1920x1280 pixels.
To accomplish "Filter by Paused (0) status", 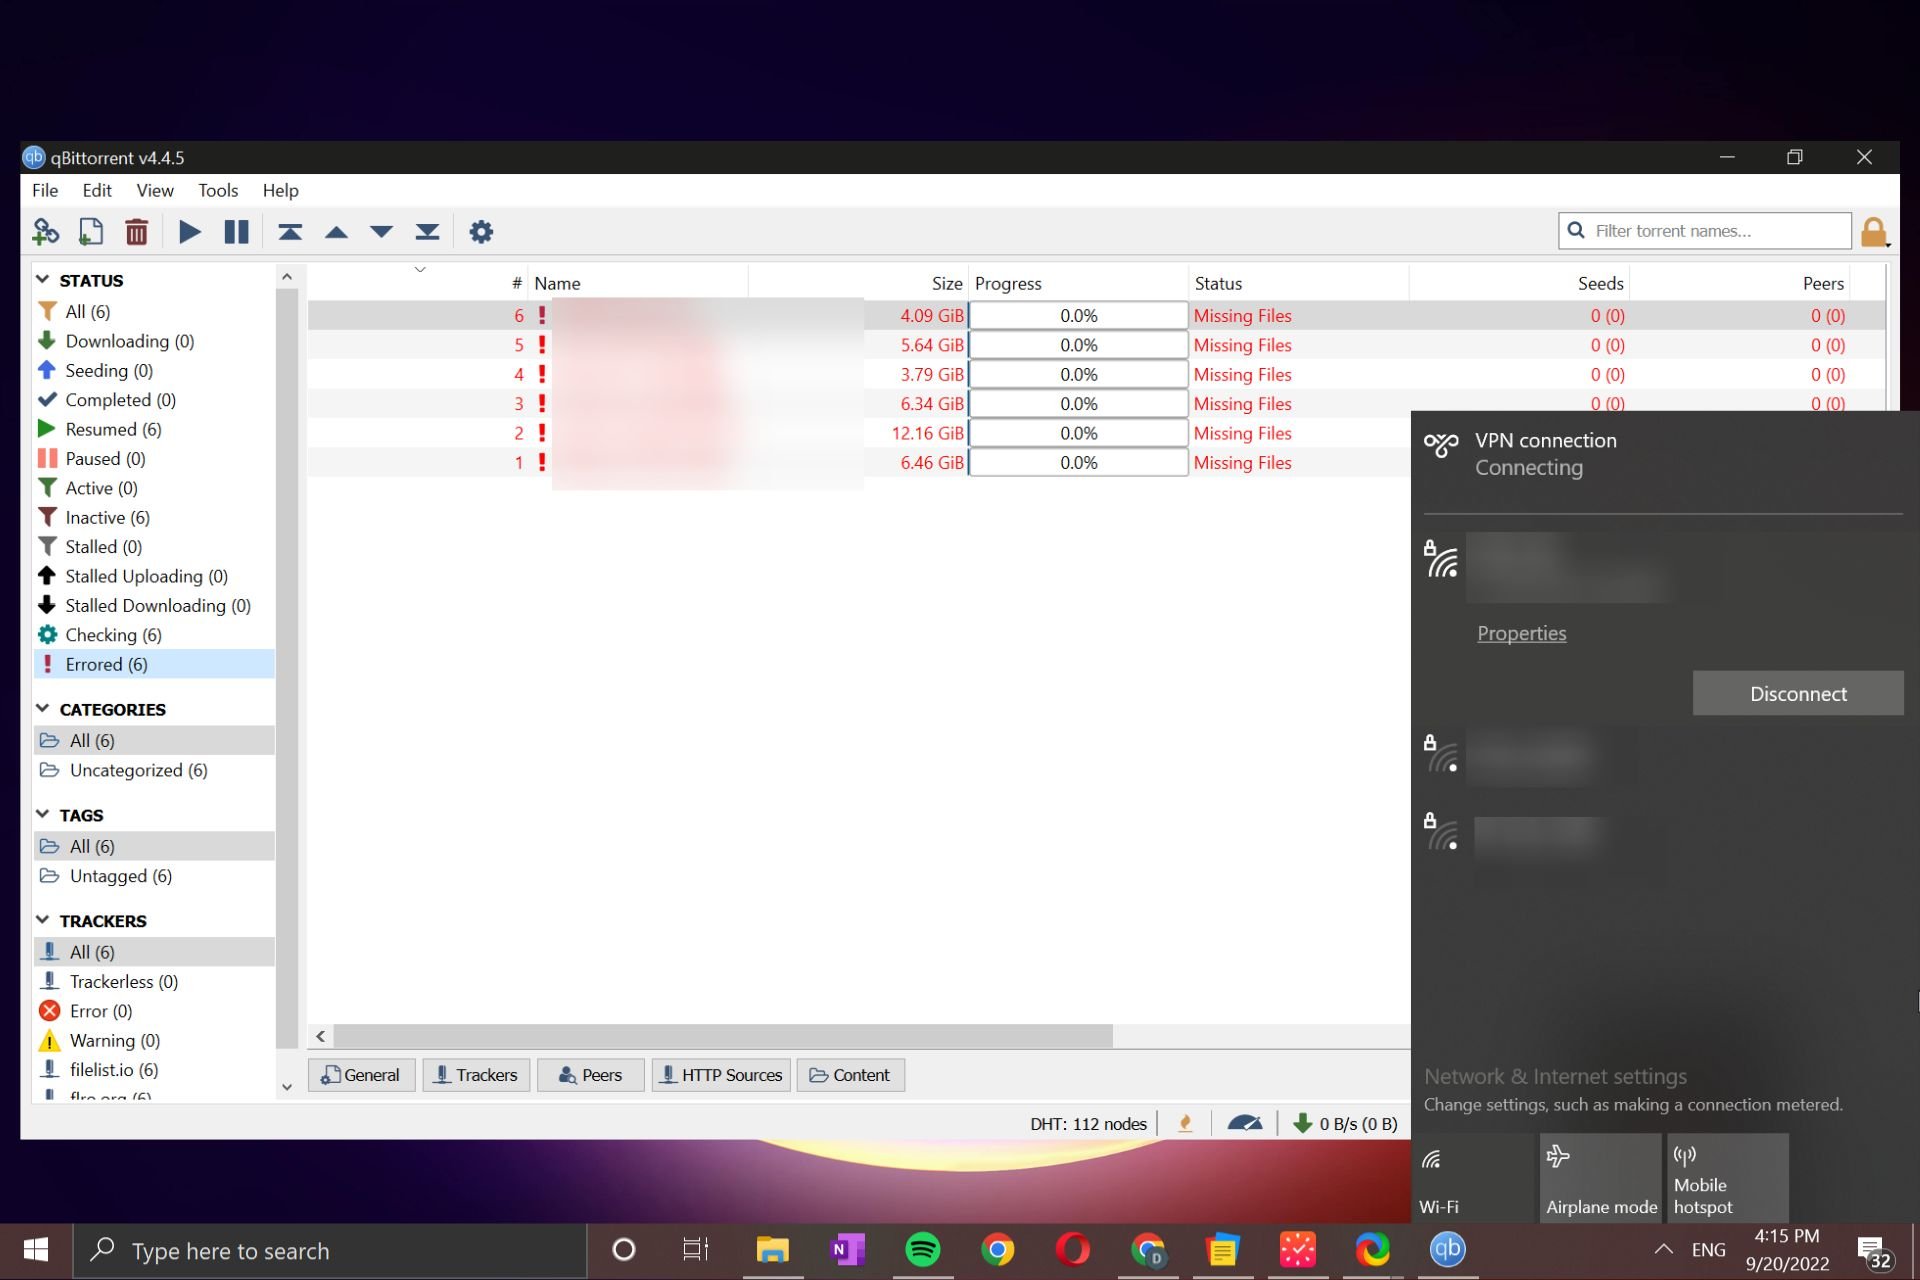I will tap(105, 458).
